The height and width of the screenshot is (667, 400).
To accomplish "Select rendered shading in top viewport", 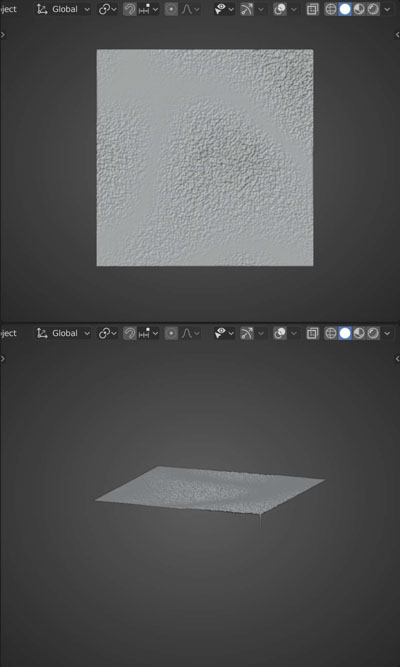I will (373, 9).
